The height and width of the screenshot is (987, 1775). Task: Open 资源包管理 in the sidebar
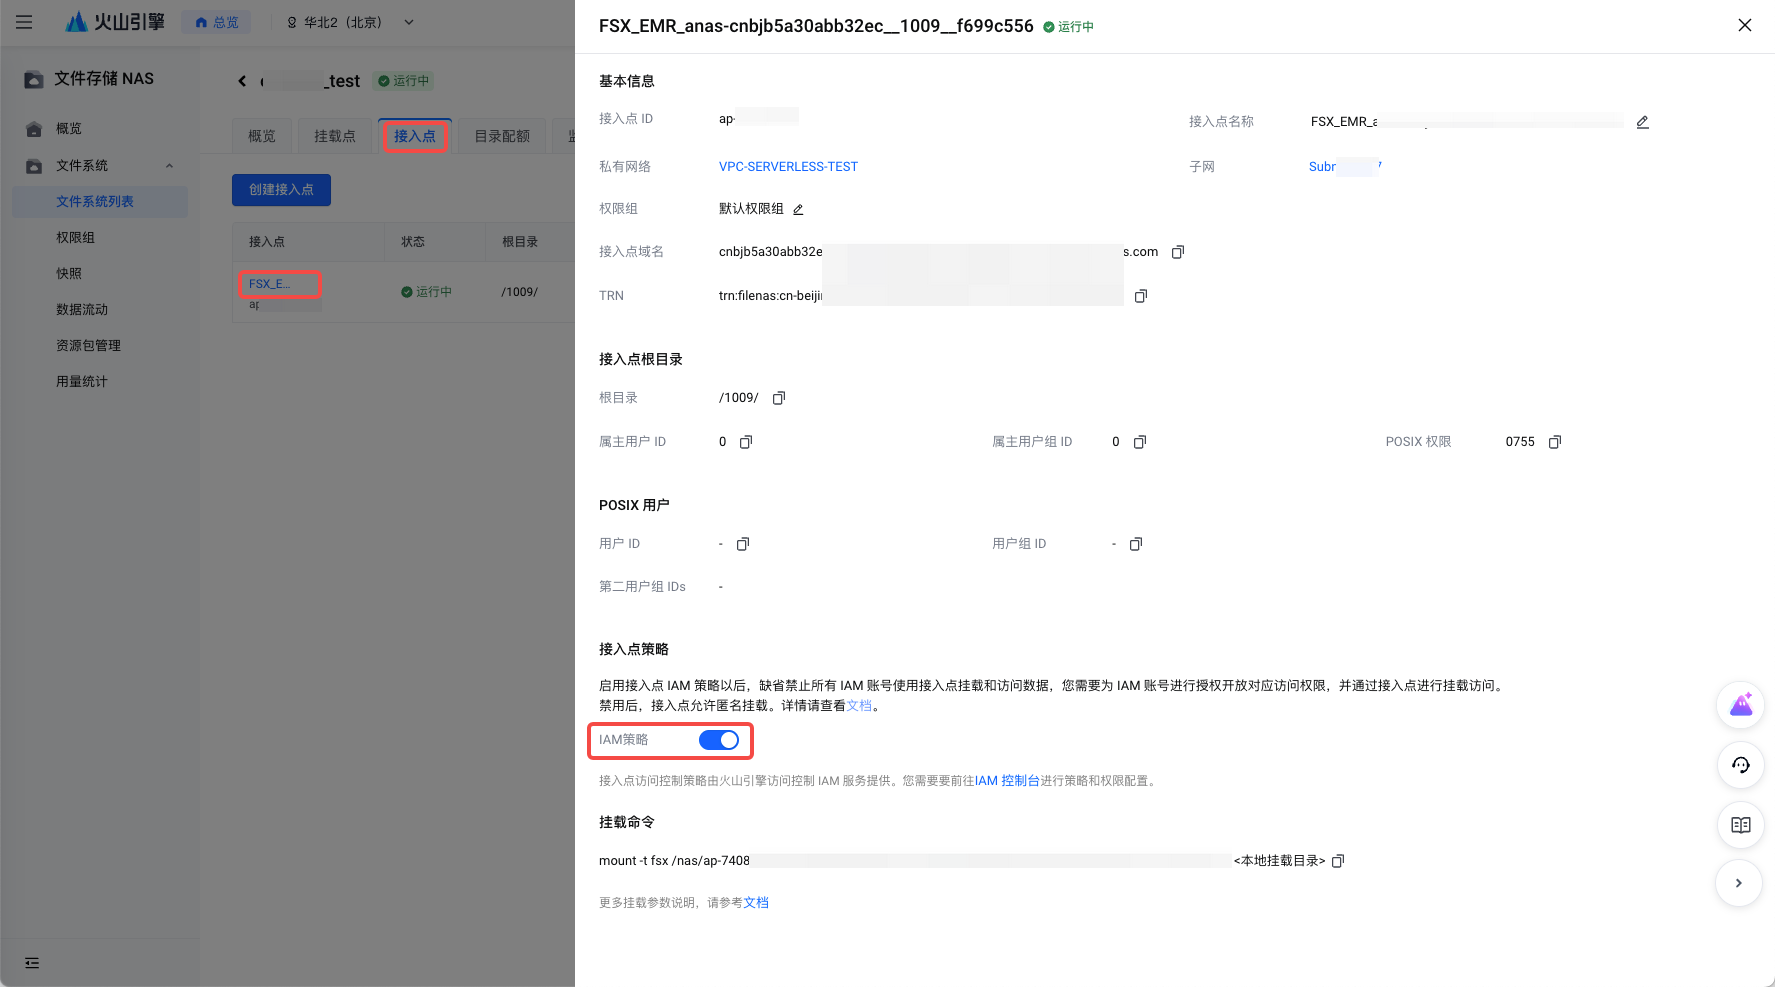coord(88,346)
